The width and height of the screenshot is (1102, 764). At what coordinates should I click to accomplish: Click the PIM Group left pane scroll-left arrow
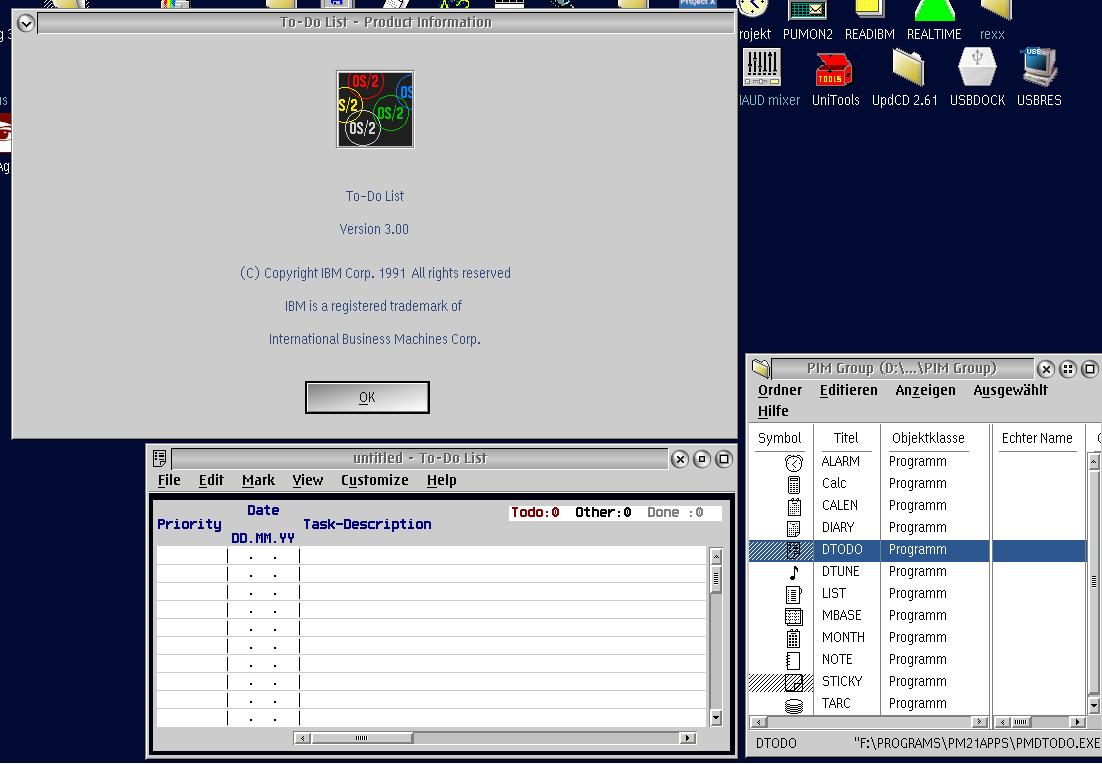(x=759, y=722)
